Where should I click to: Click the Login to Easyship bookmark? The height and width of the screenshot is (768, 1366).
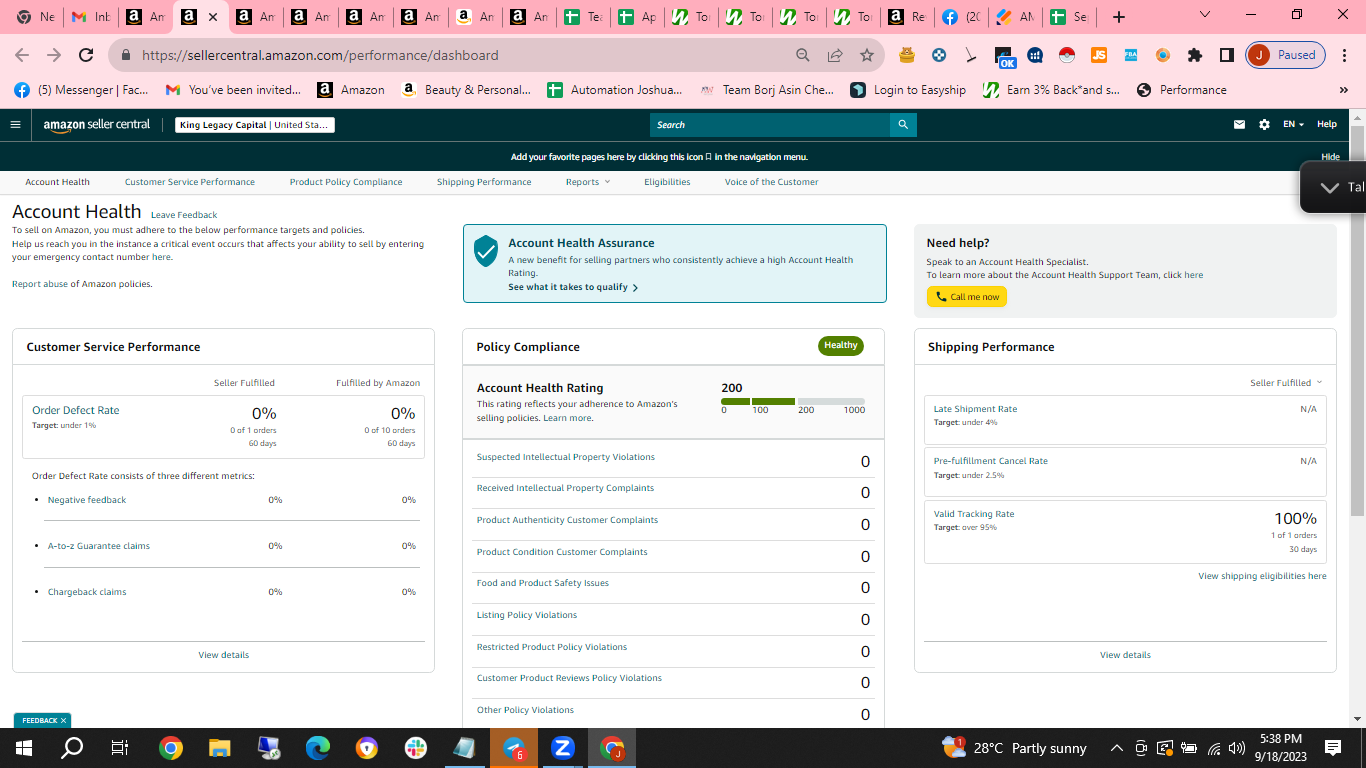908,90
